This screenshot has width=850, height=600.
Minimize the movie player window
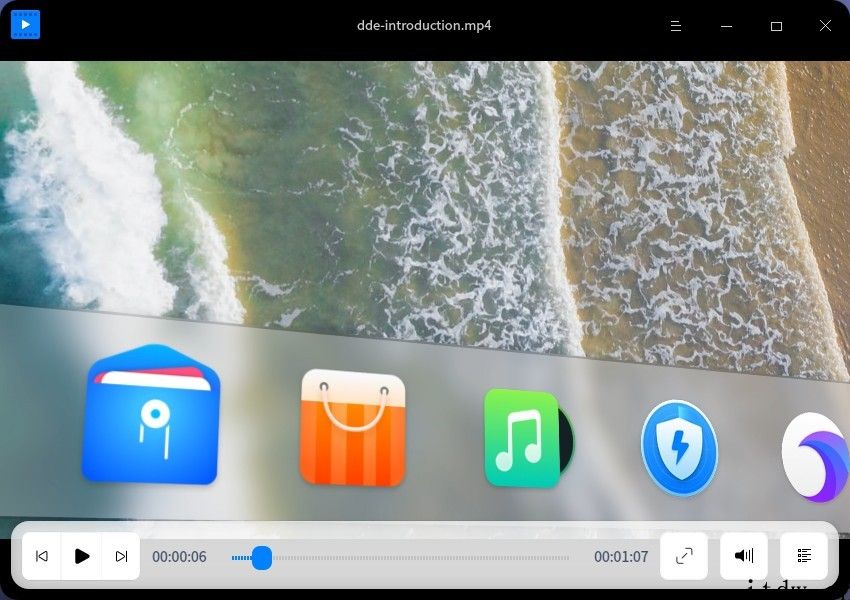click(726, 26)
